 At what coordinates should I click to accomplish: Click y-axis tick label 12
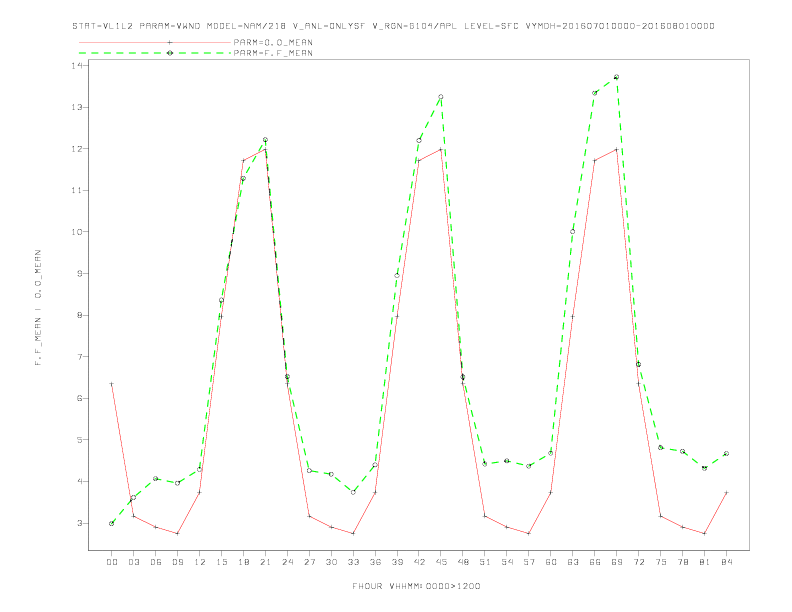tap(77, 149)
